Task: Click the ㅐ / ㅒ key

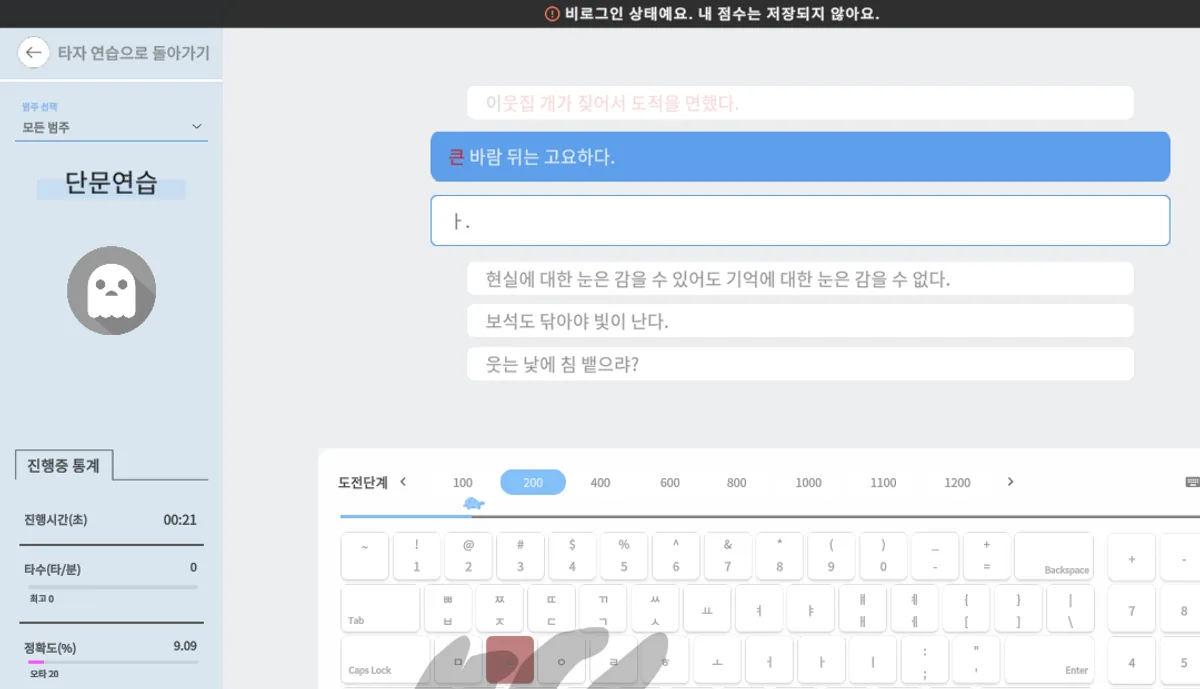Action: point(862,608)
